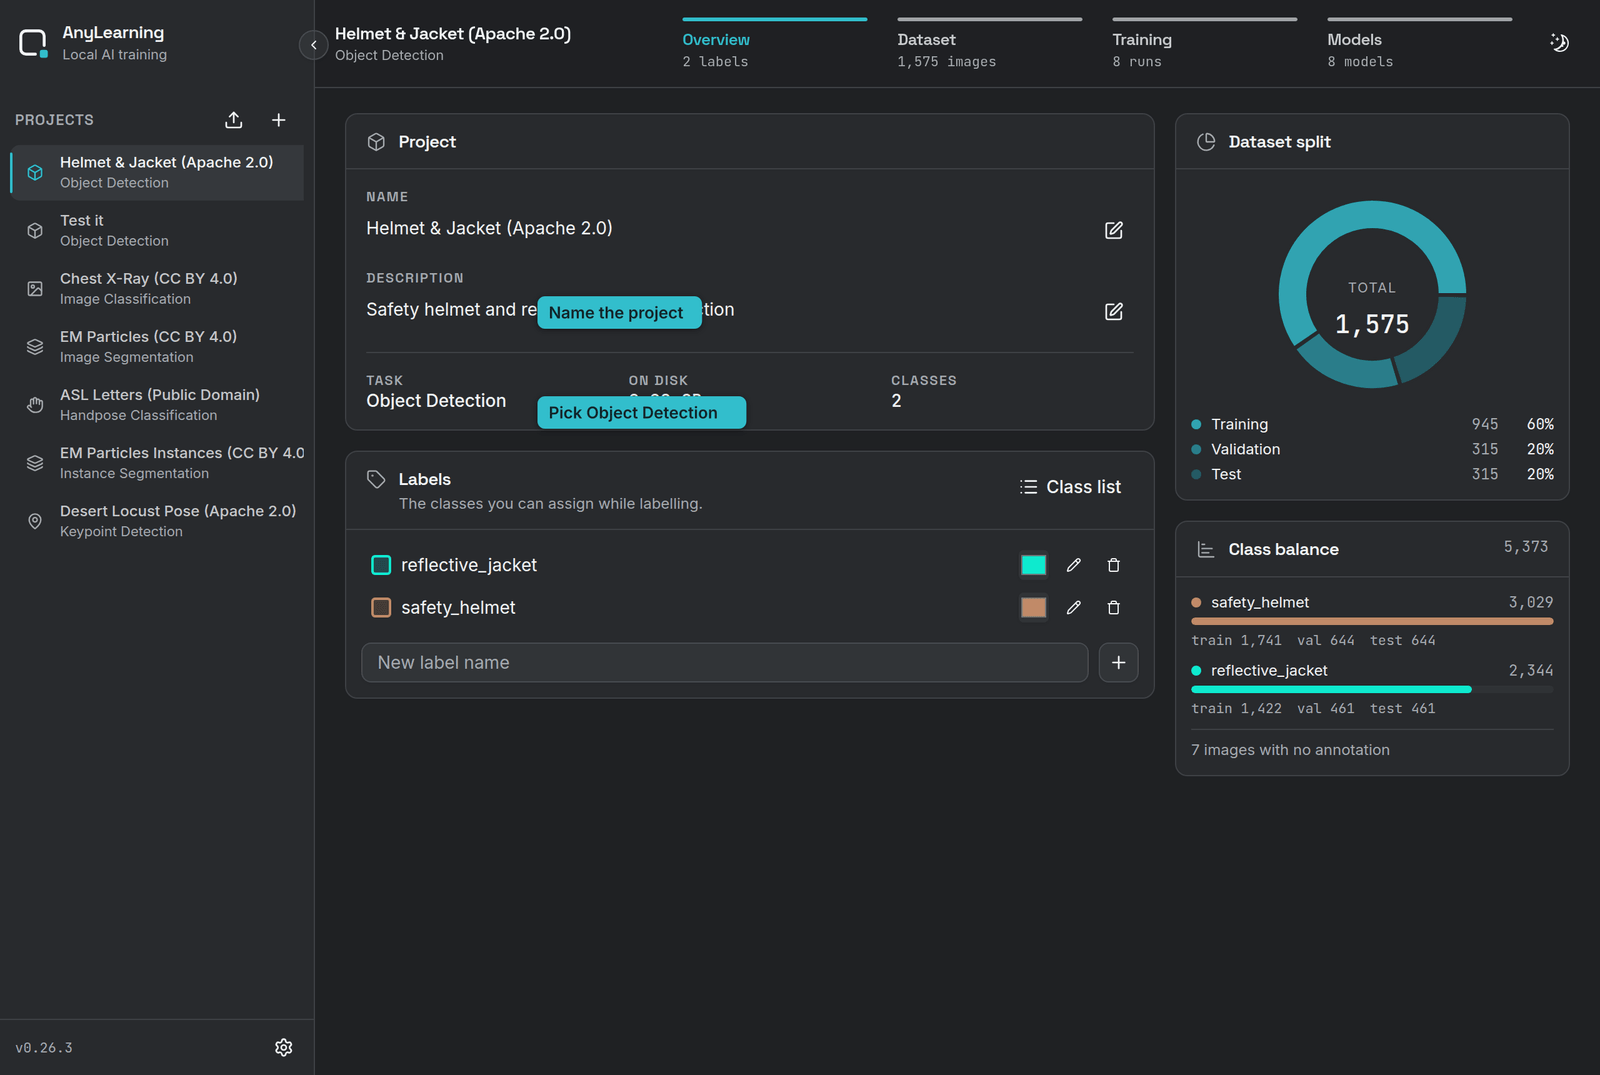This screenshot has height=1075, width=1600.
Task: Open the EM Particles Instances project
Action: 157,462
